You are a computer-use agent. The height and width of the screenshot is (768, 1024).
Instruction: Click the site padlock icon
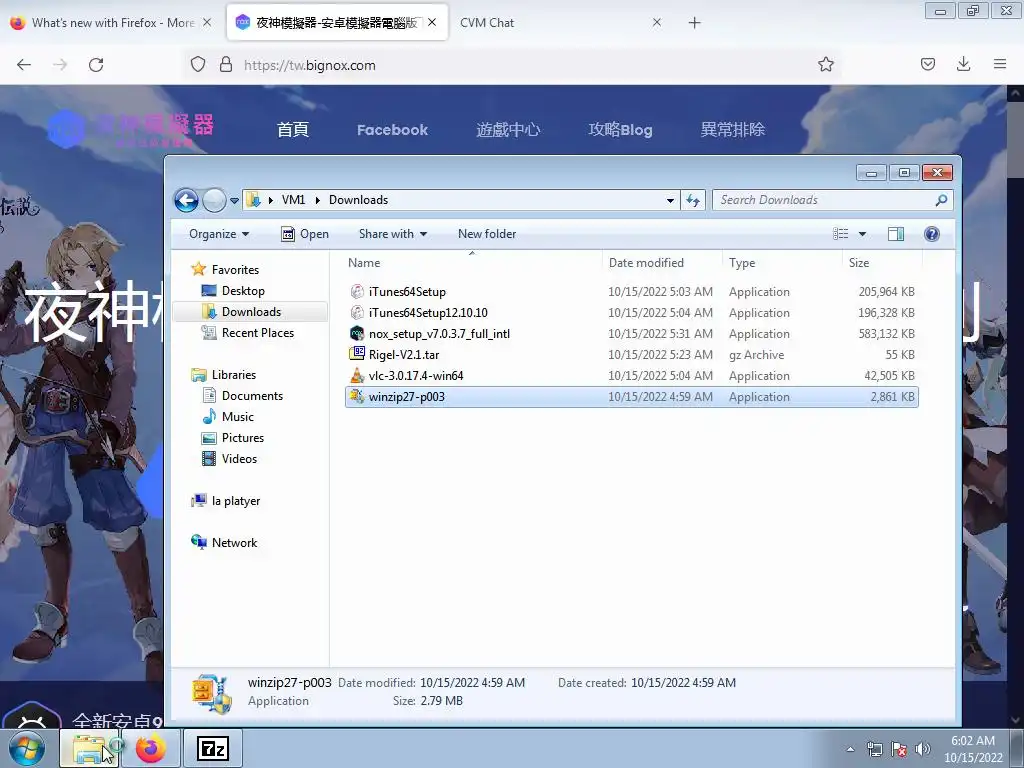226,65
